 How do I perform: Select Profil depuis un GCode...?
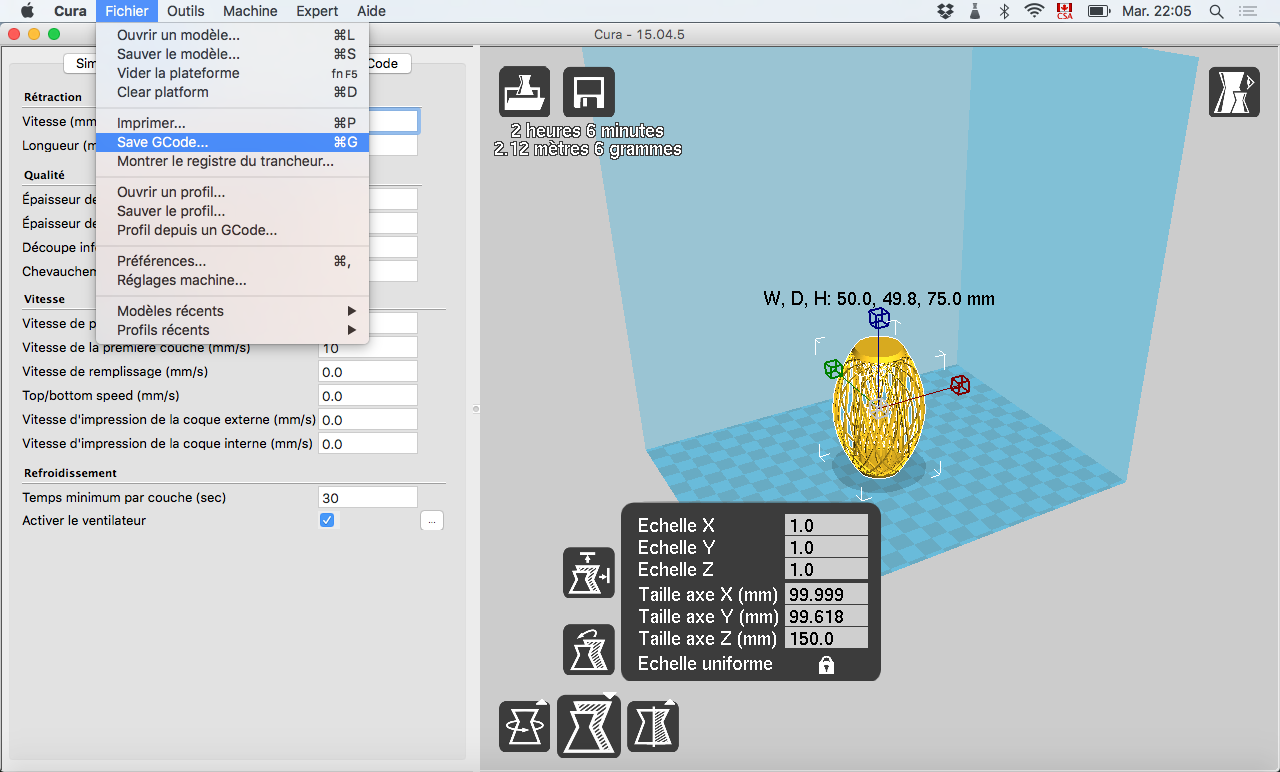pyautogui.click(x=232, y=230)
